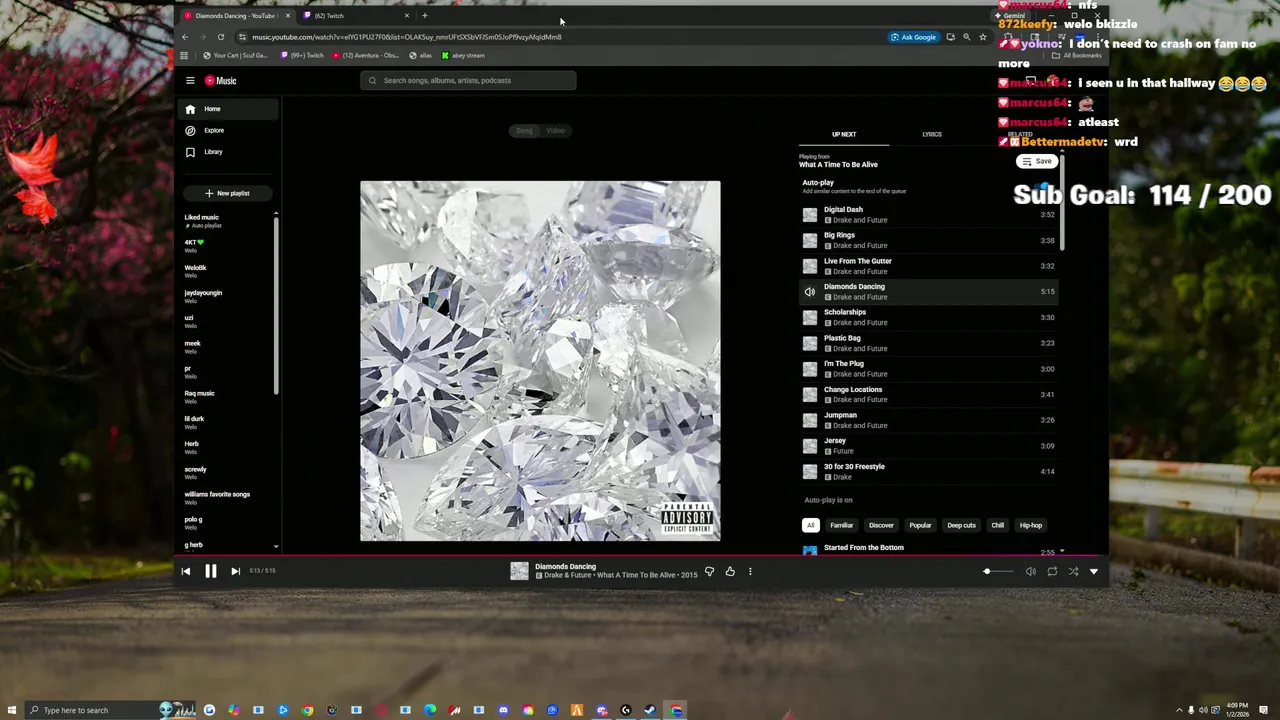
Task: Open Library in the sidebar
Action: [x=227, y=152]
